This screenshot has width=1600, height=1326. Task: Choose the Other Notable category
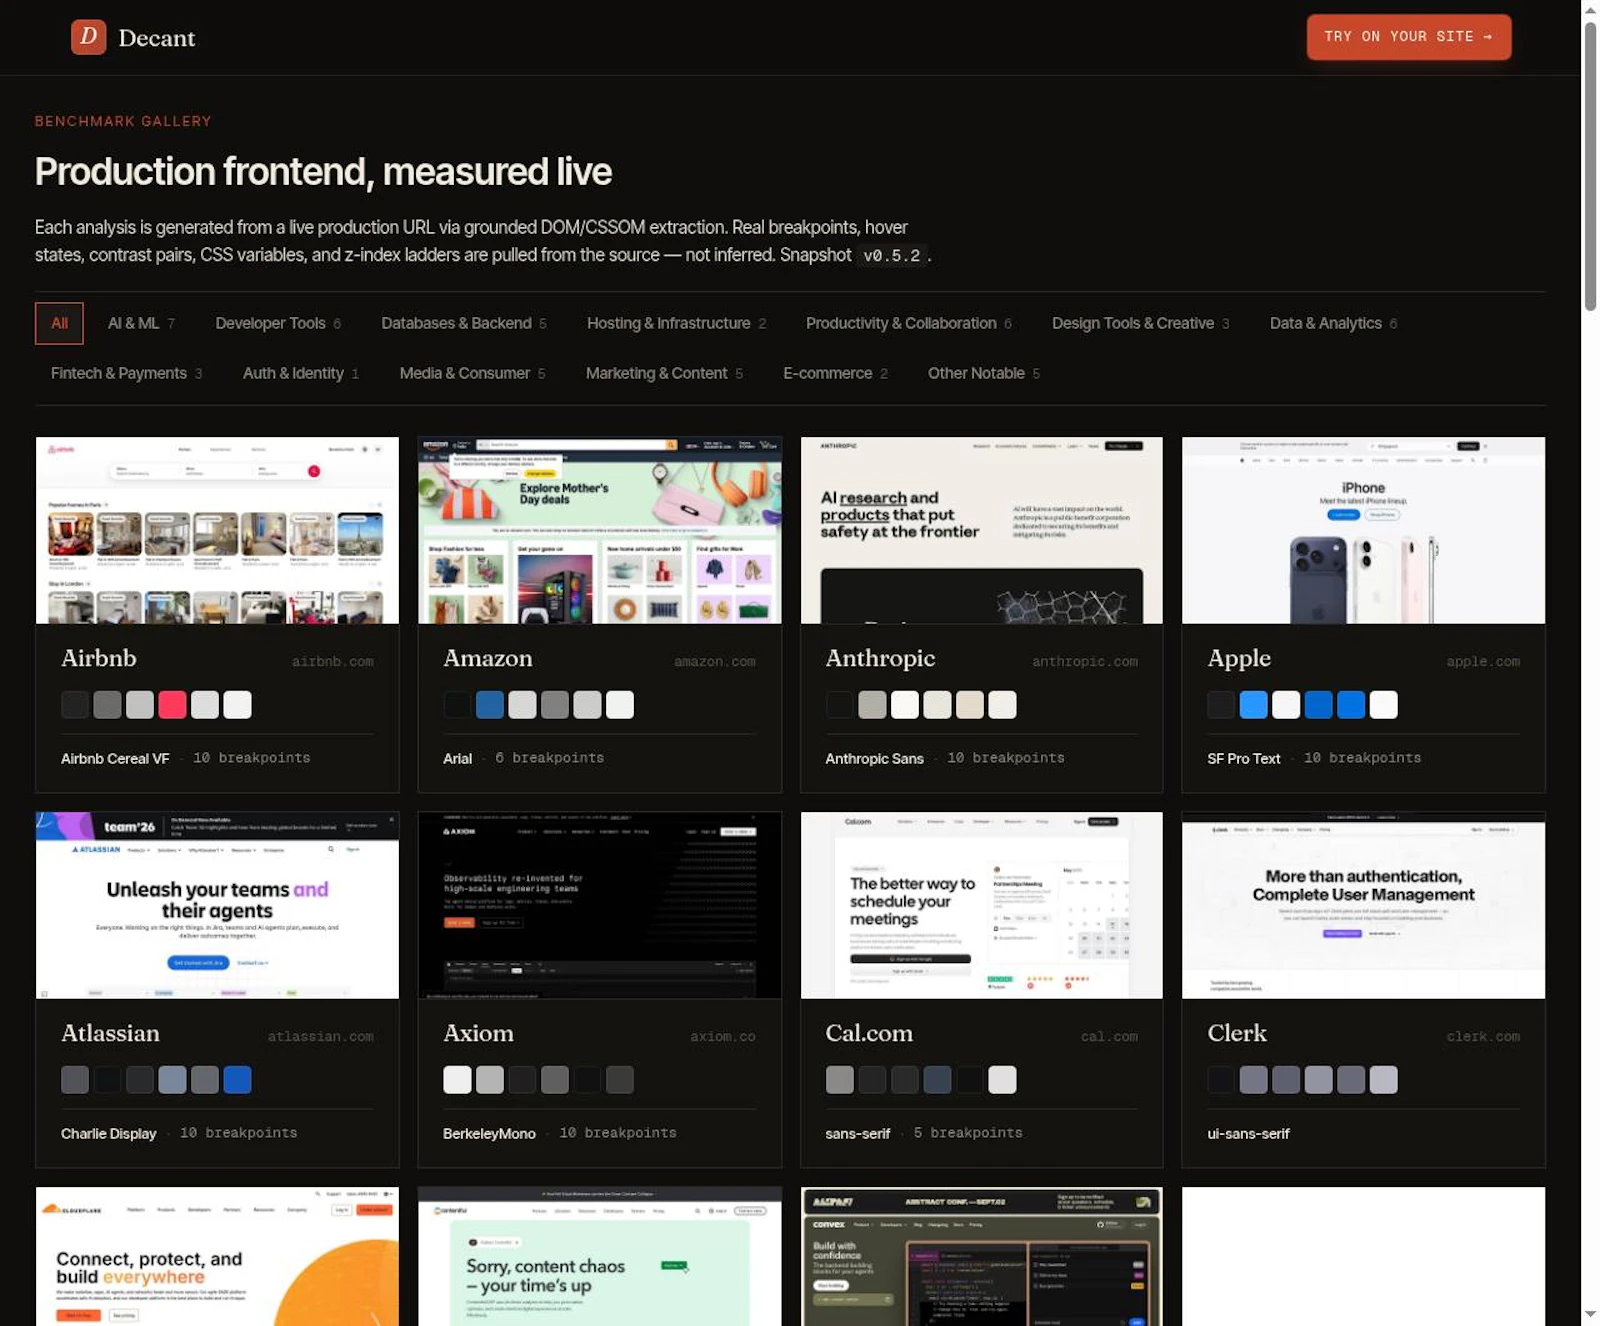pyautogui.click(x=984, y=373)
